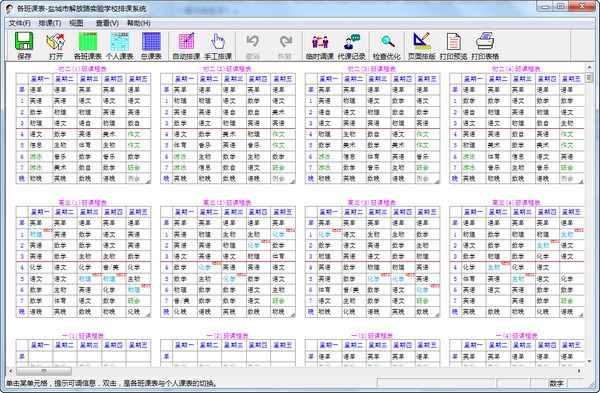The height and width of the screenshot is (393, 600).
Task: Show 各班课表 class timetable view
Action: 88,46
